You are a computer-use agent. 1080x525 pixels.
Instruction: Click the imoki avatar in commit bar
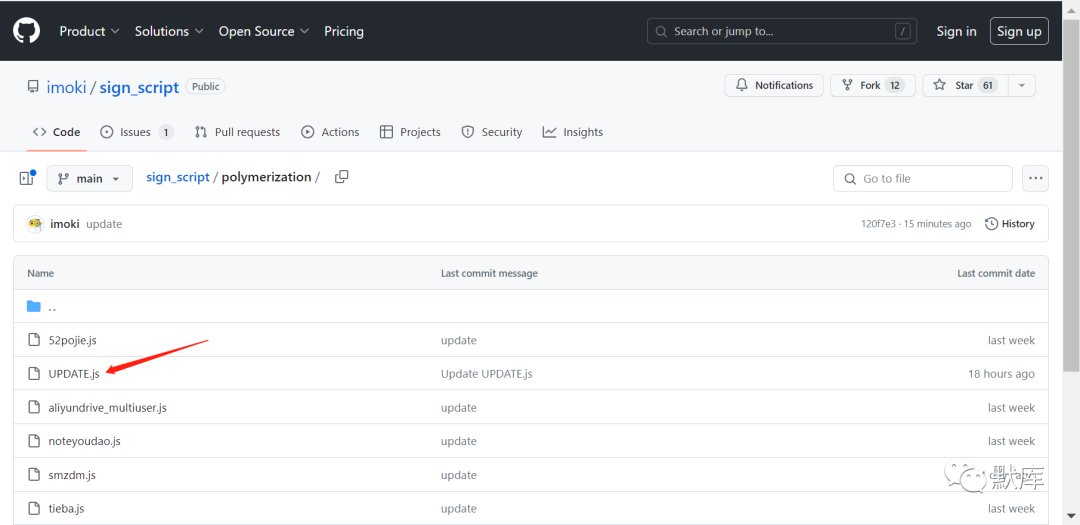tap(35, 224)
